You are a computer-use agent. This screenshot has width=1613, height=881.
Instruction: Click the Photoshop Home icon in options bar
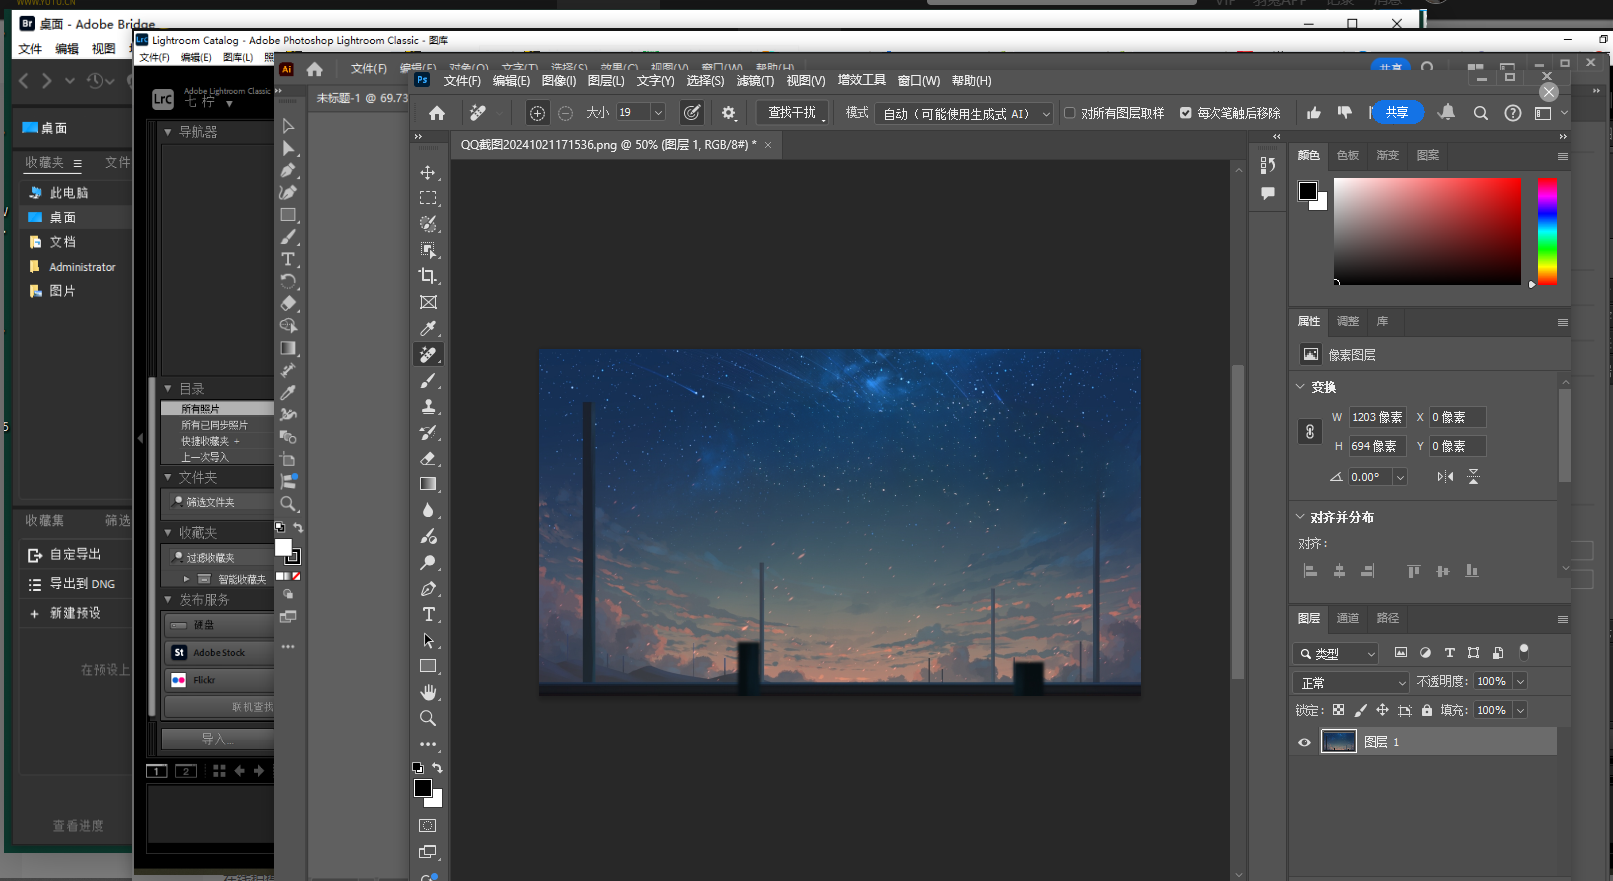[437, 113]
